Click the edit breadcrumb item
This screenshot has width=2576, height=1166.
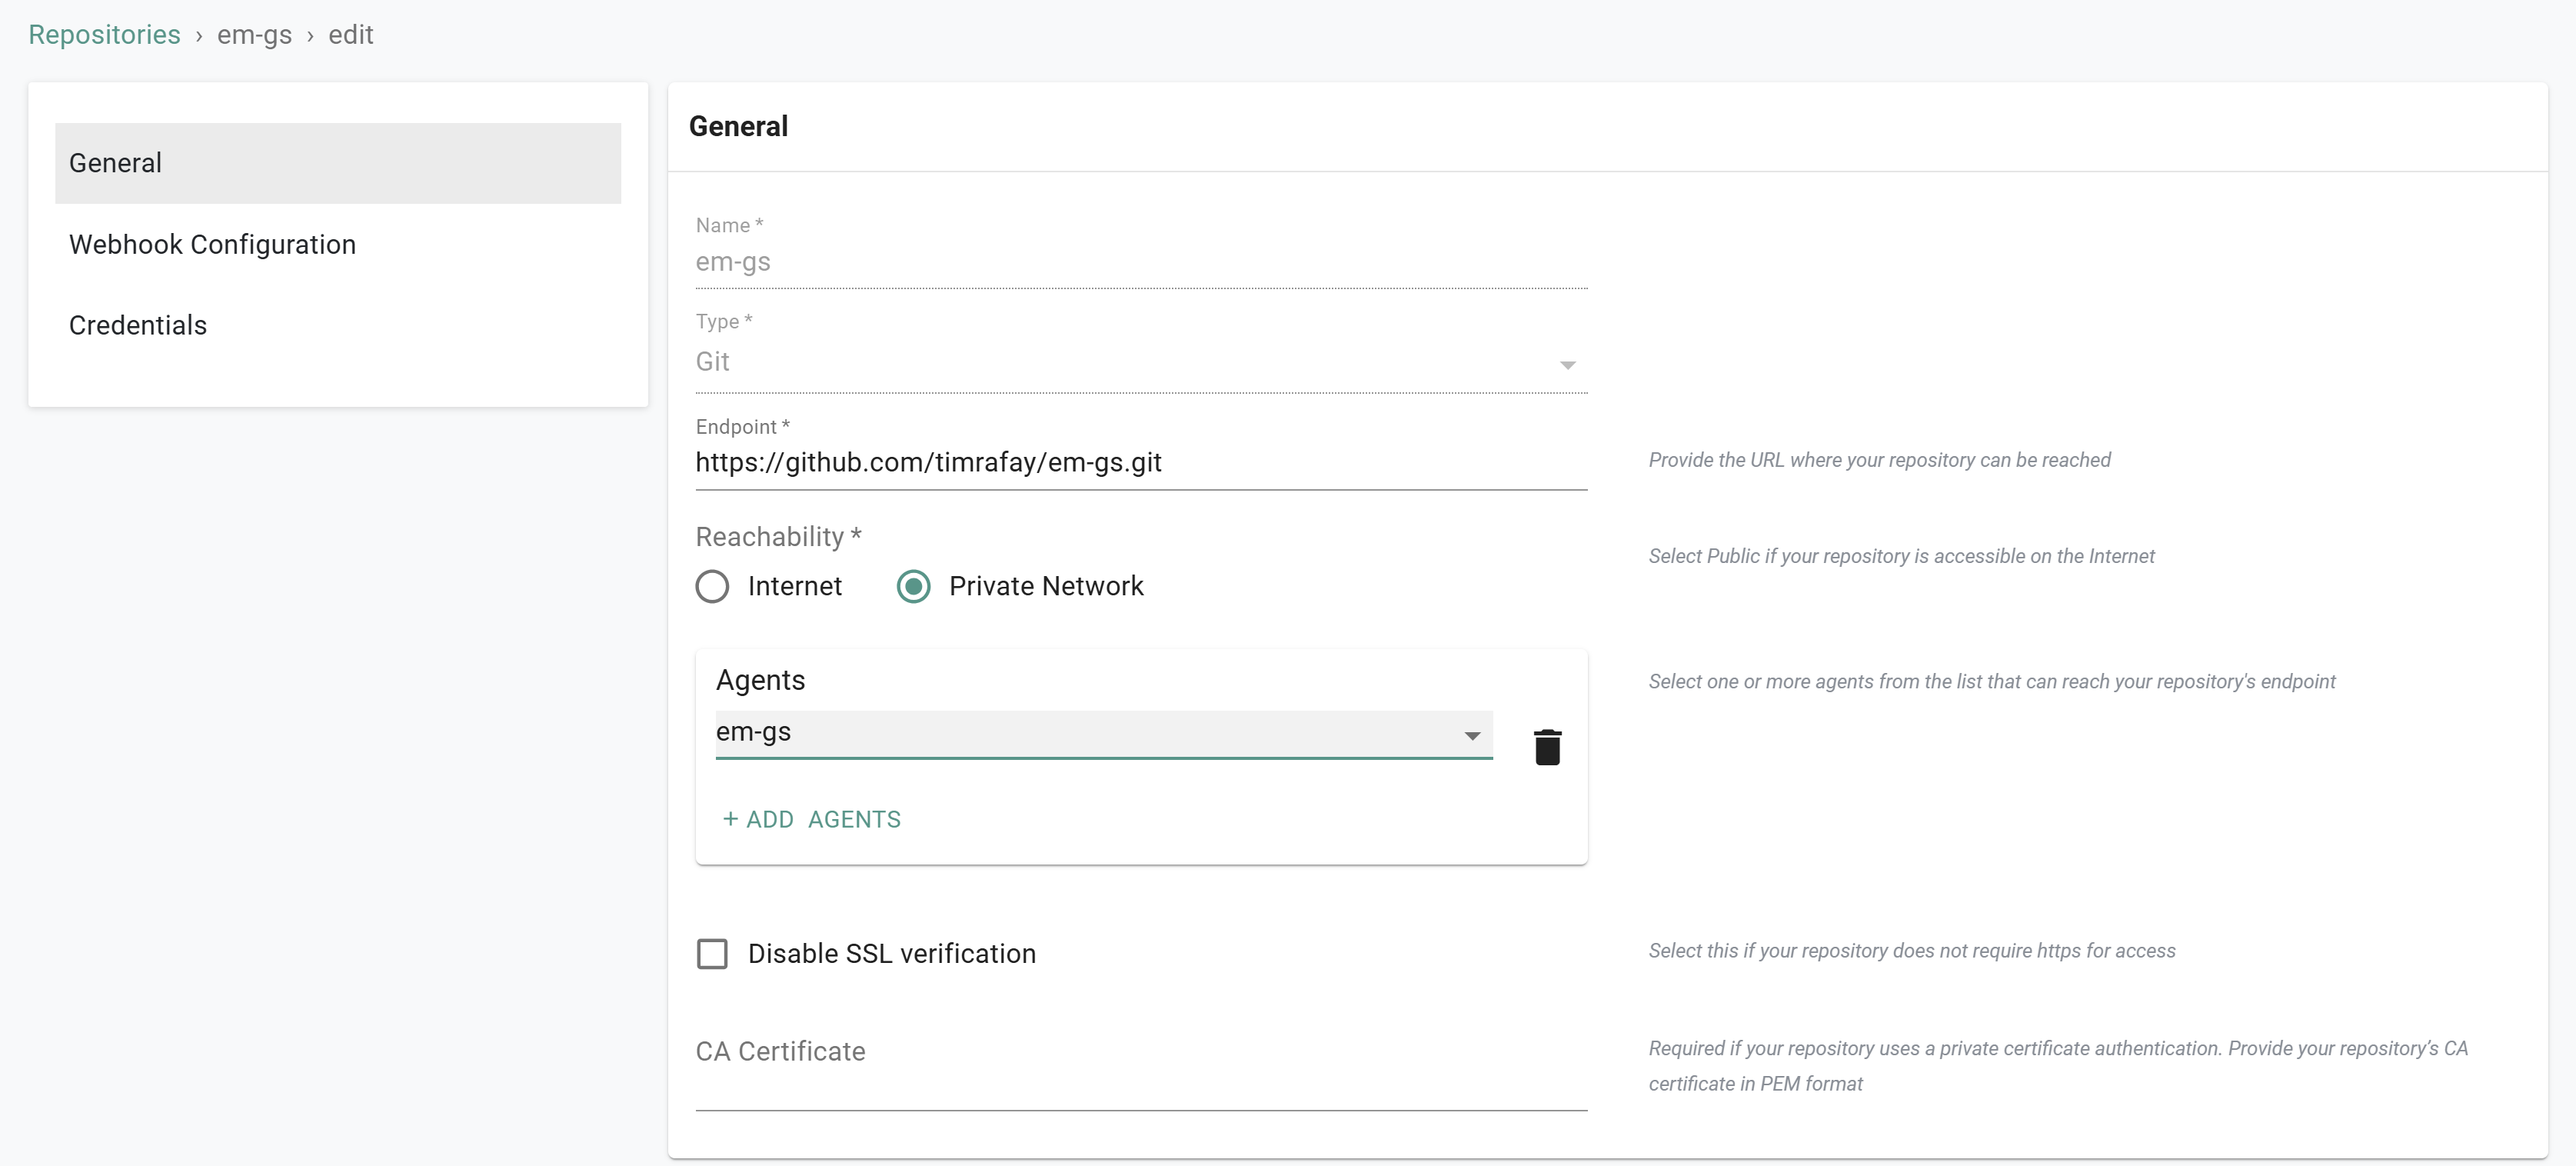[x=350, y=34]
